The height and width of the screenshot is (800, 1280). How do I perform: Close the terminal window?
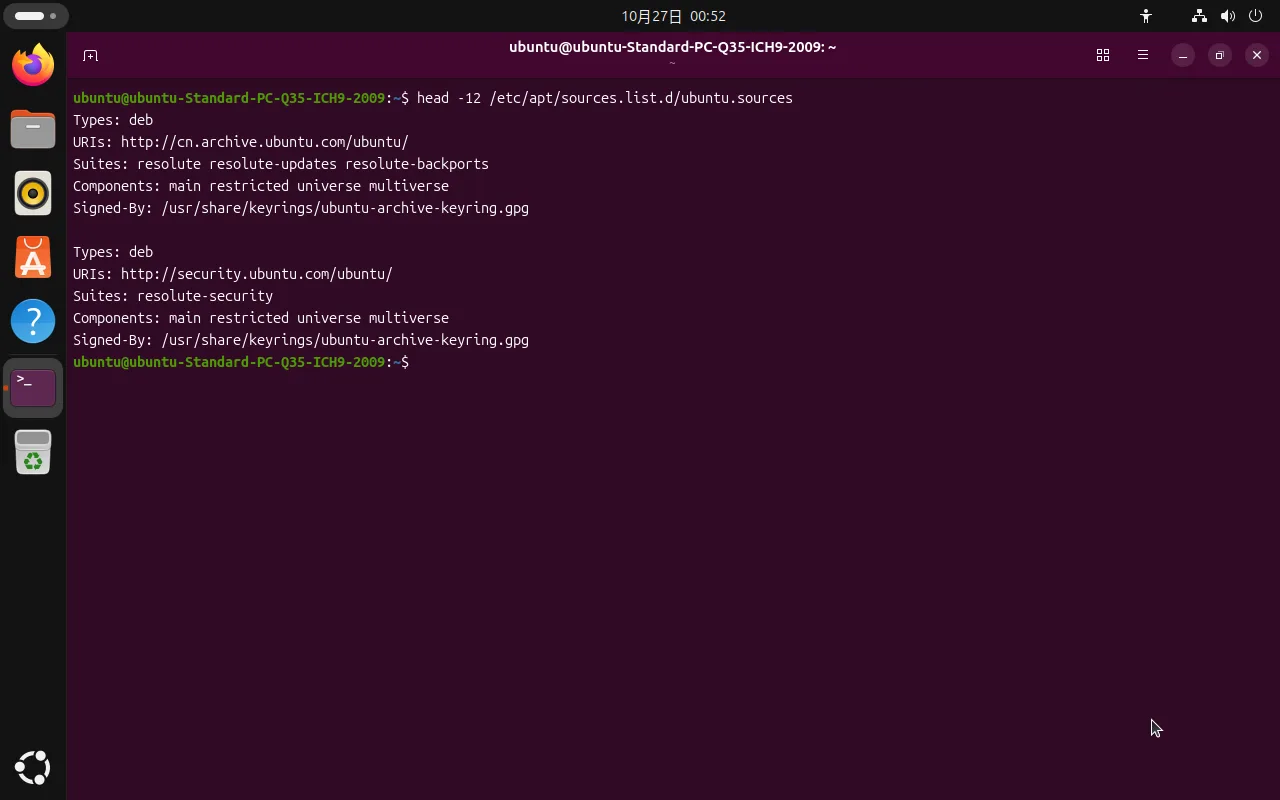(x=1257, y=55)
